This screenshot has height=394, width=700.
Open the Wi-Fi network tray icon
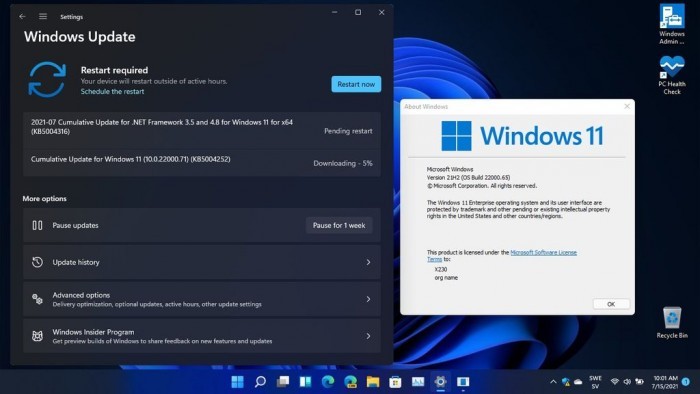point(615,382)
